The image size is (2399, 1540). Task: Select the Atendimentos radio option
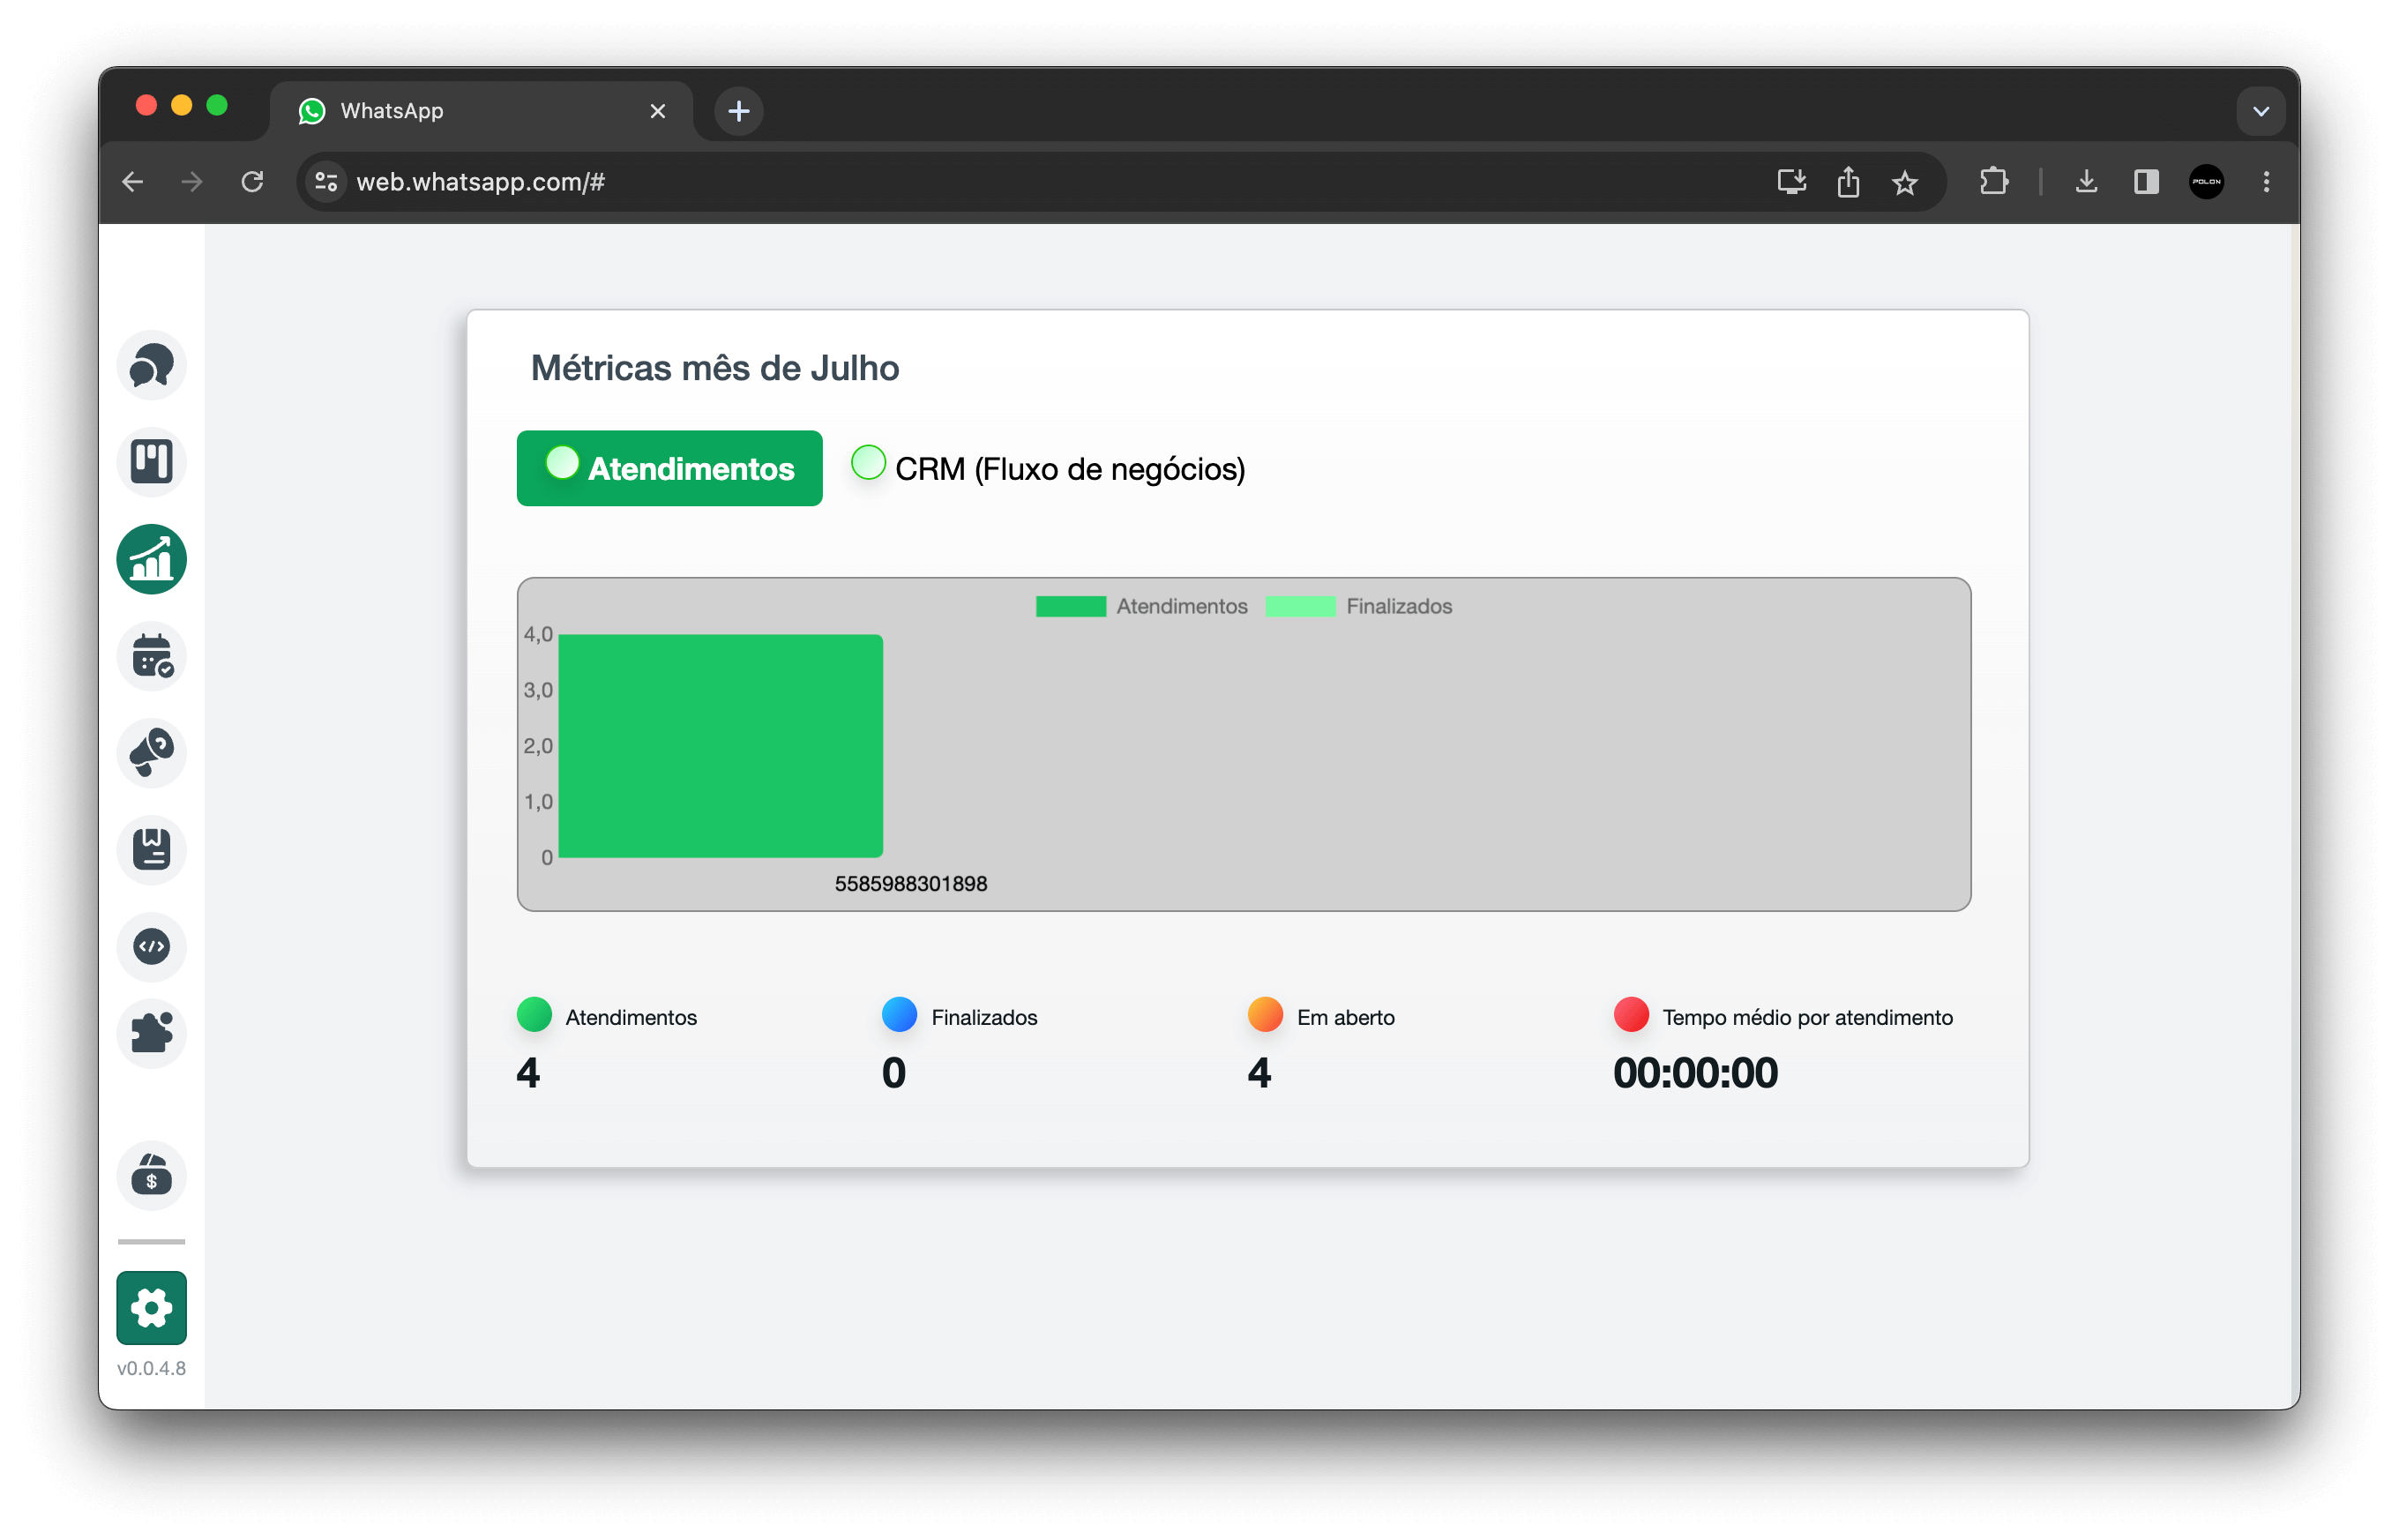(563, 463)
